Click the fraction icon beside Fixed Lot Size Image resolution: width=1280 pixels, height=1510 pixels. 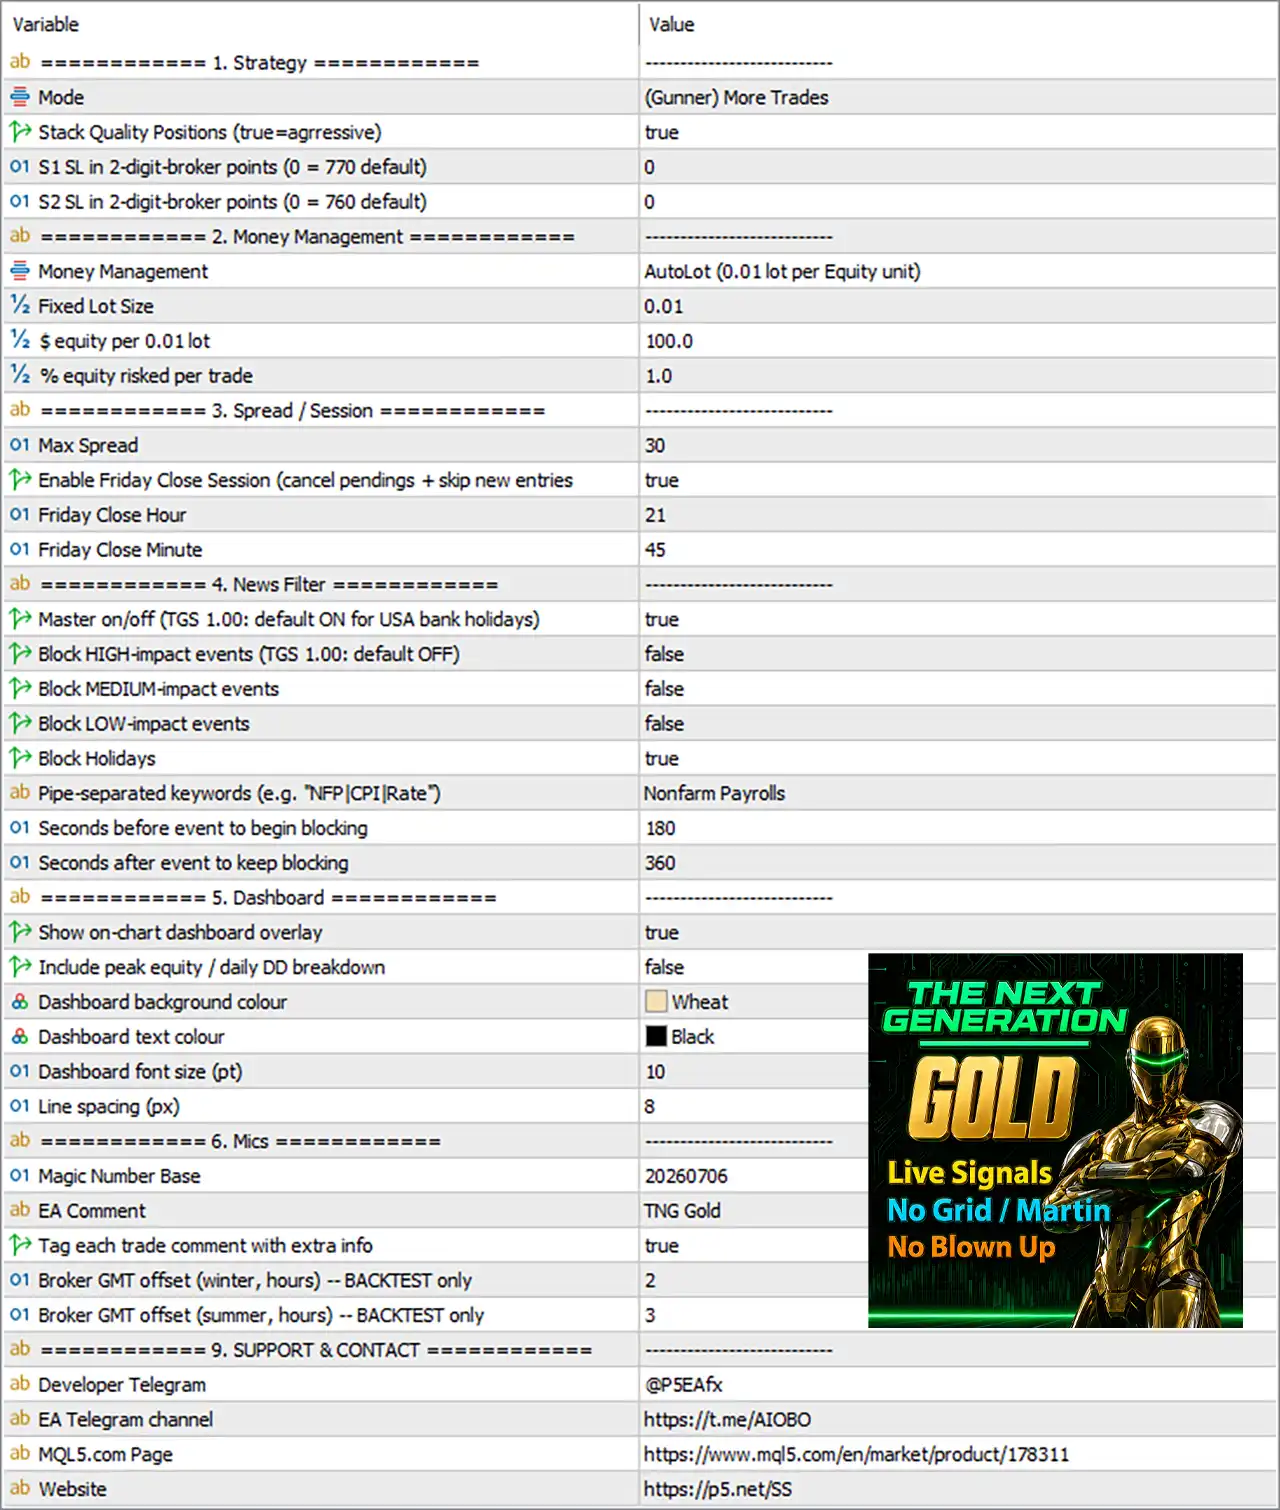tap(20, 306)
